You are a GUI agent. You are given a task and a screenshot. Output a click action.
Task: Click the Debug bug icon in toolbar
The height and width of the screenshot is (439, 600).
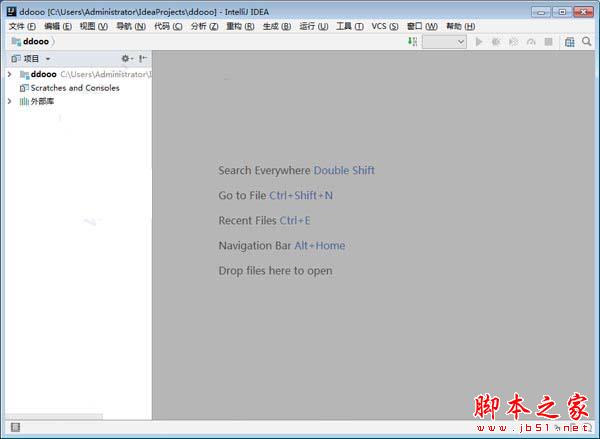click(x=496, y=42)
